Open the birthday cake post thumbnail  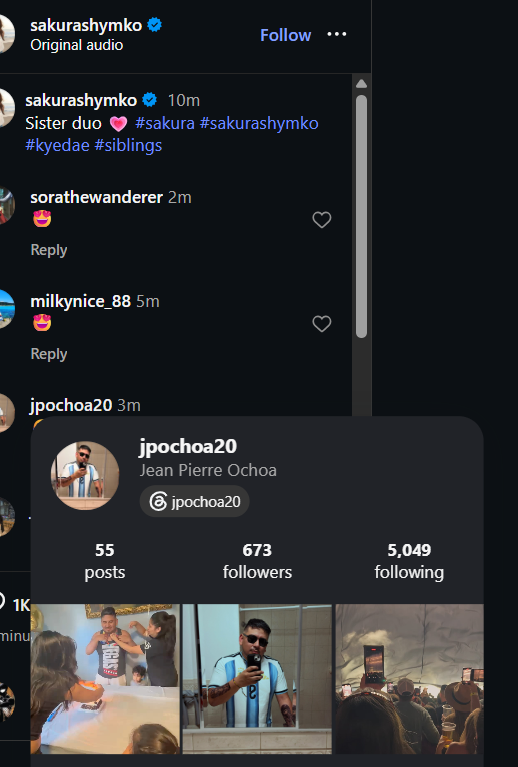point(105,679)
